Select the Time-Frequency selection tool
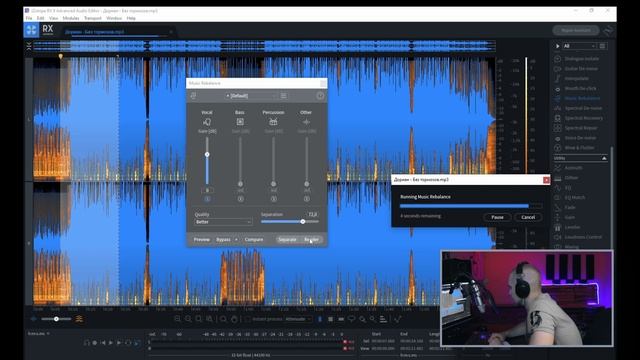The width and height of the screenshot is (640, 360). [330, 319]
